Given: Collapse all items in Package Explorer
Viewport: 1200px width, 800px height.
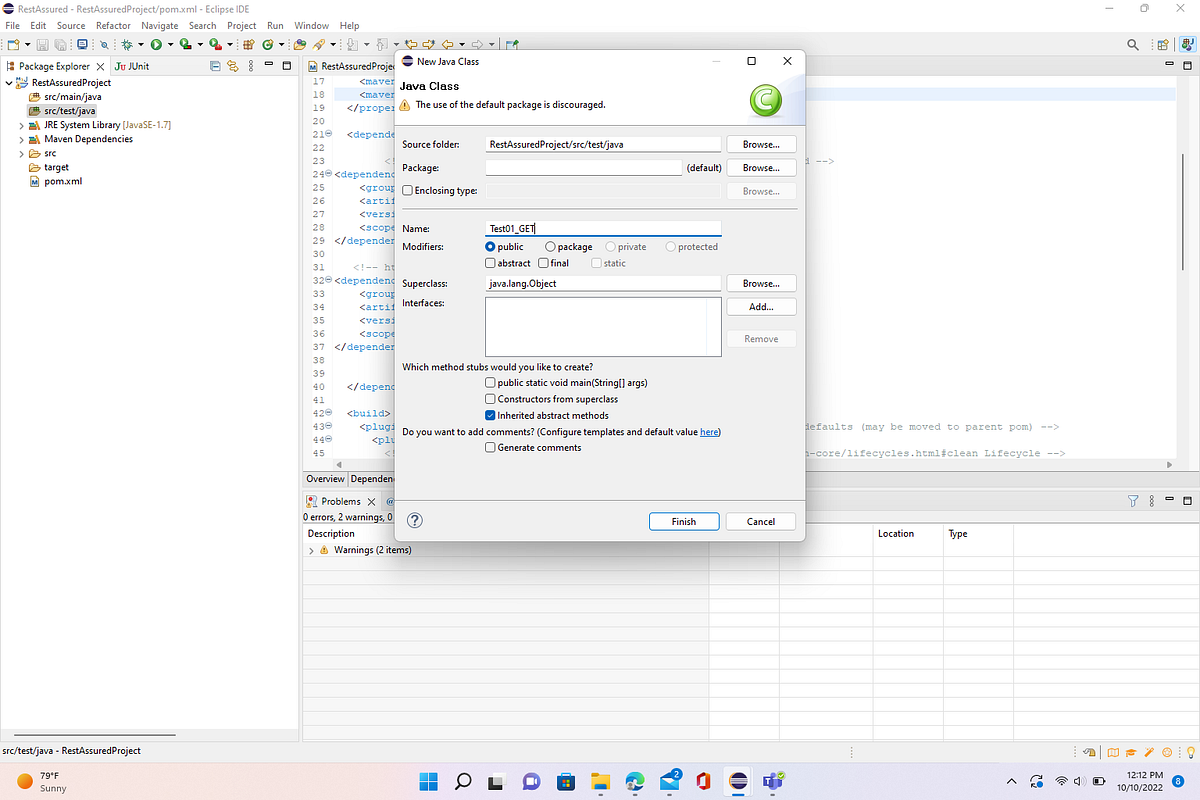Looking at the screenshot, I should tap(215, 66).
